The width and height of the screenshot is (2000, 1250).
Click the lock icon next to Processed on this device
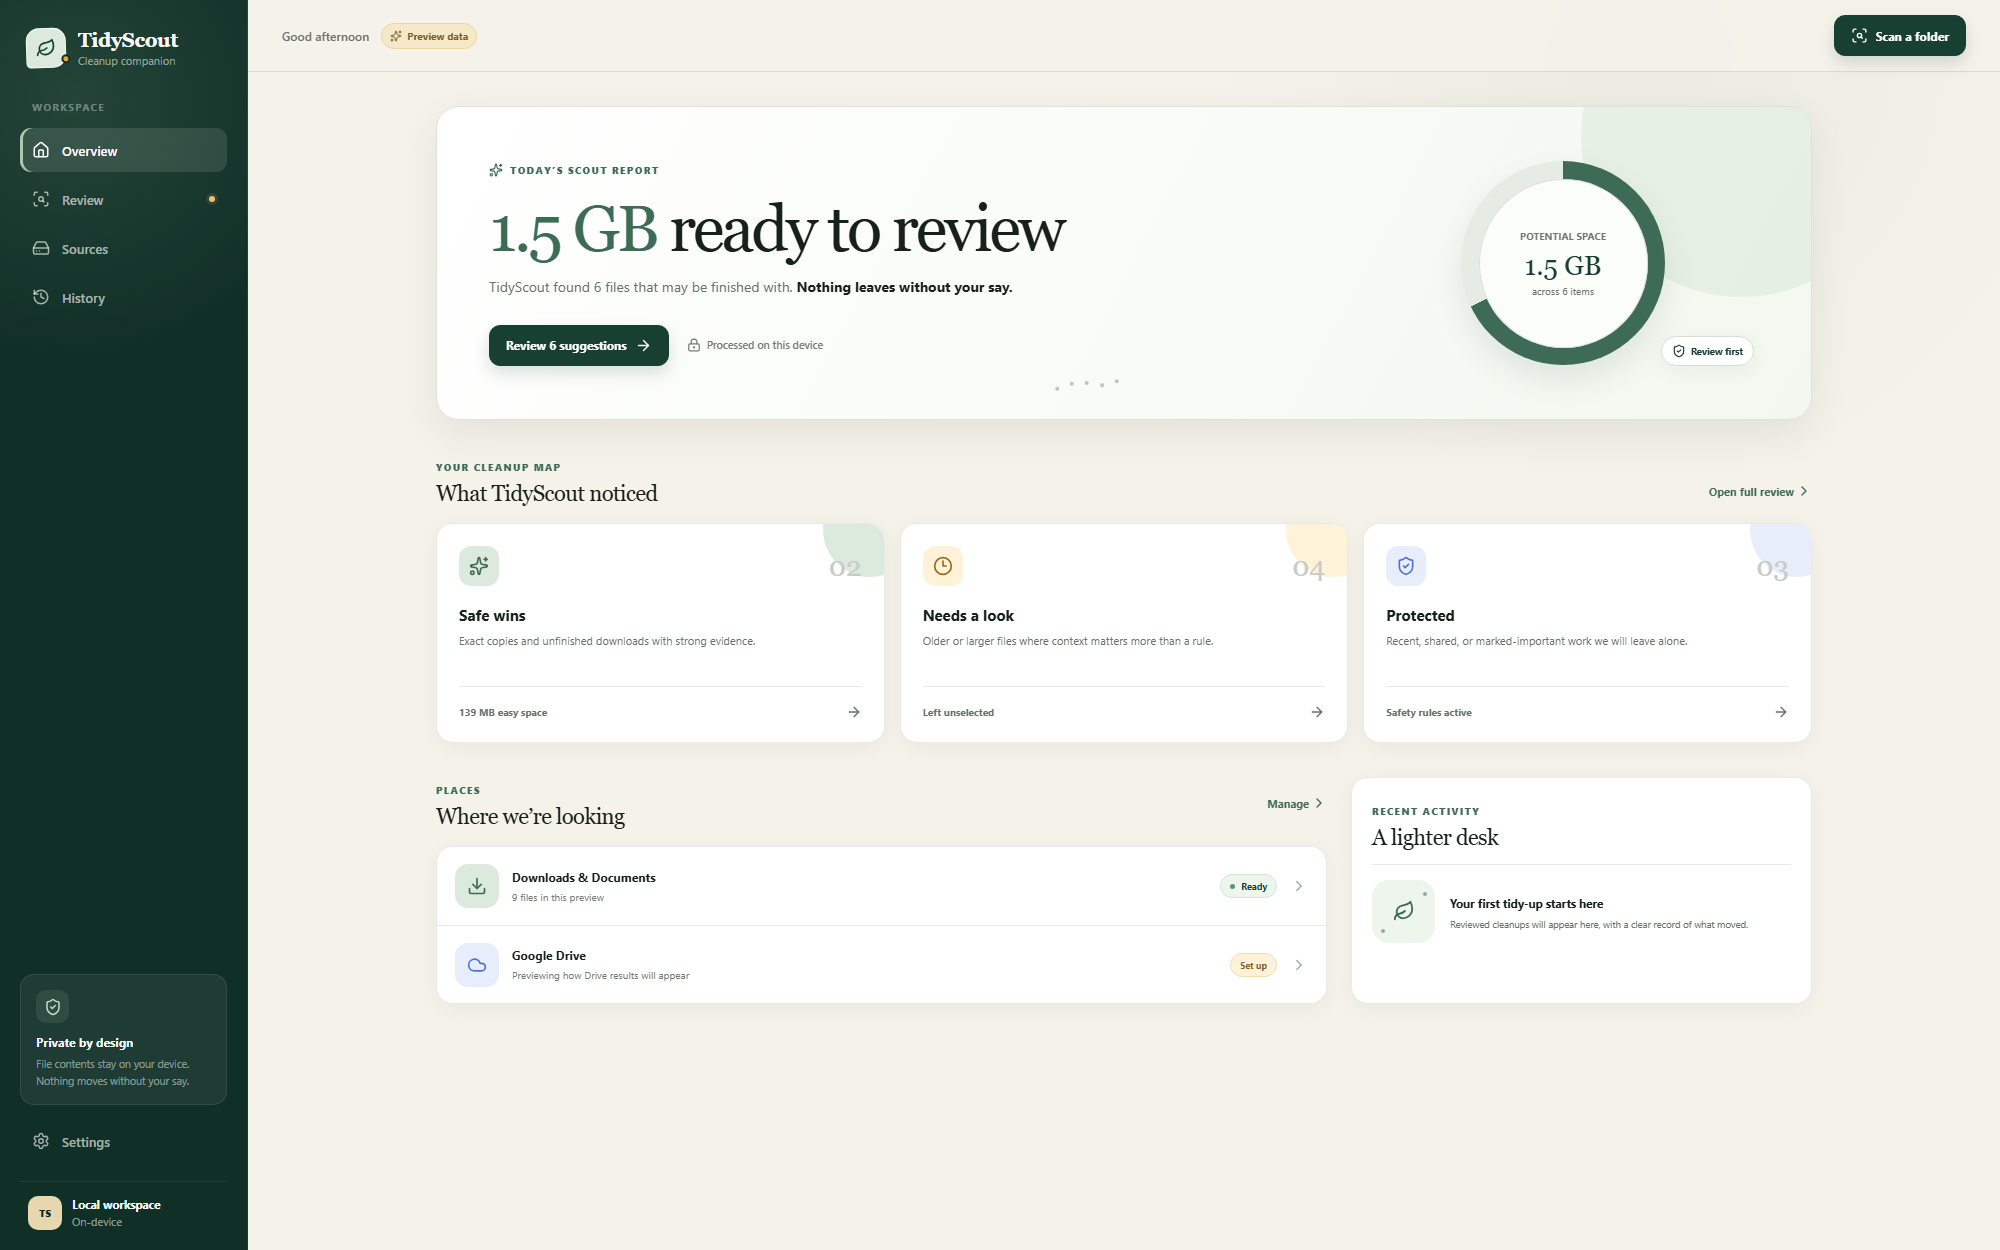tap(694, 345)
